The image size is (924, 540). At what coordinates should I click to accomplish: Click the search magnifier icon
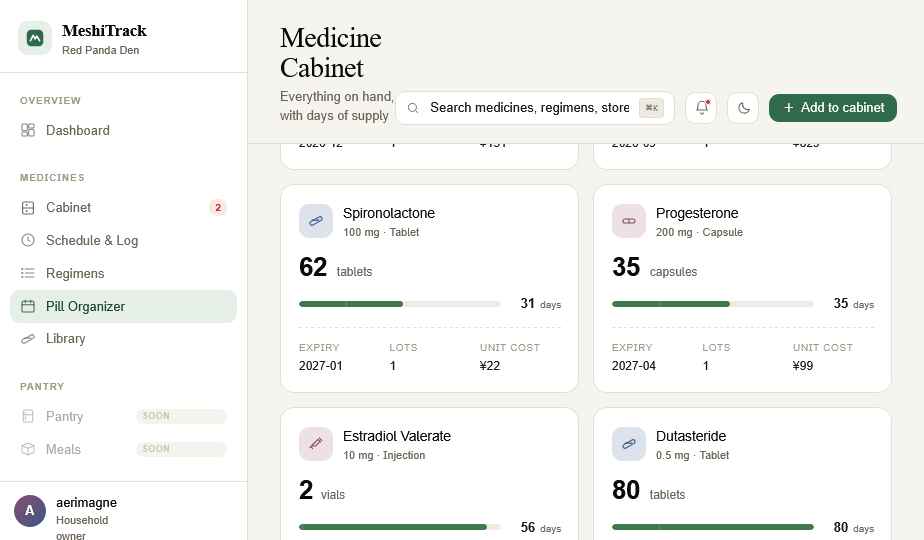tap(413, 108)
